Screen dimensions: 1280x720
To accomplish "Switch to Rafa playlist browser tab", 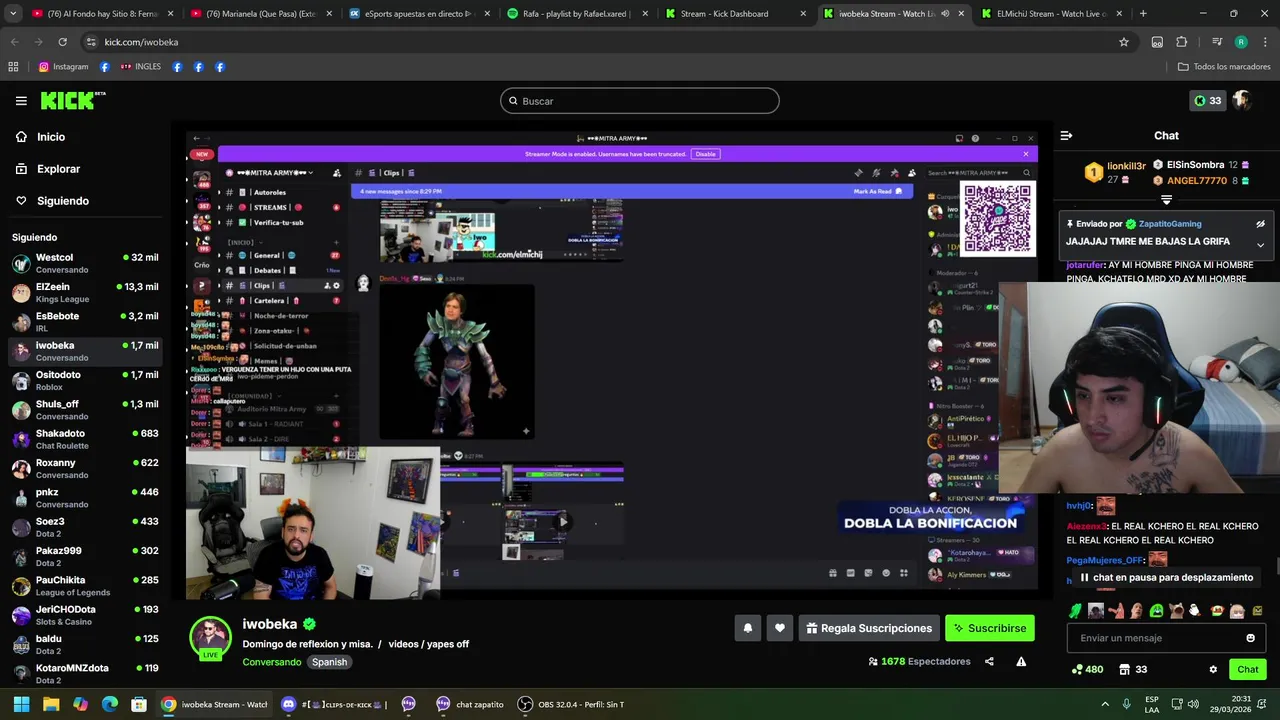I will pos(576,14).
